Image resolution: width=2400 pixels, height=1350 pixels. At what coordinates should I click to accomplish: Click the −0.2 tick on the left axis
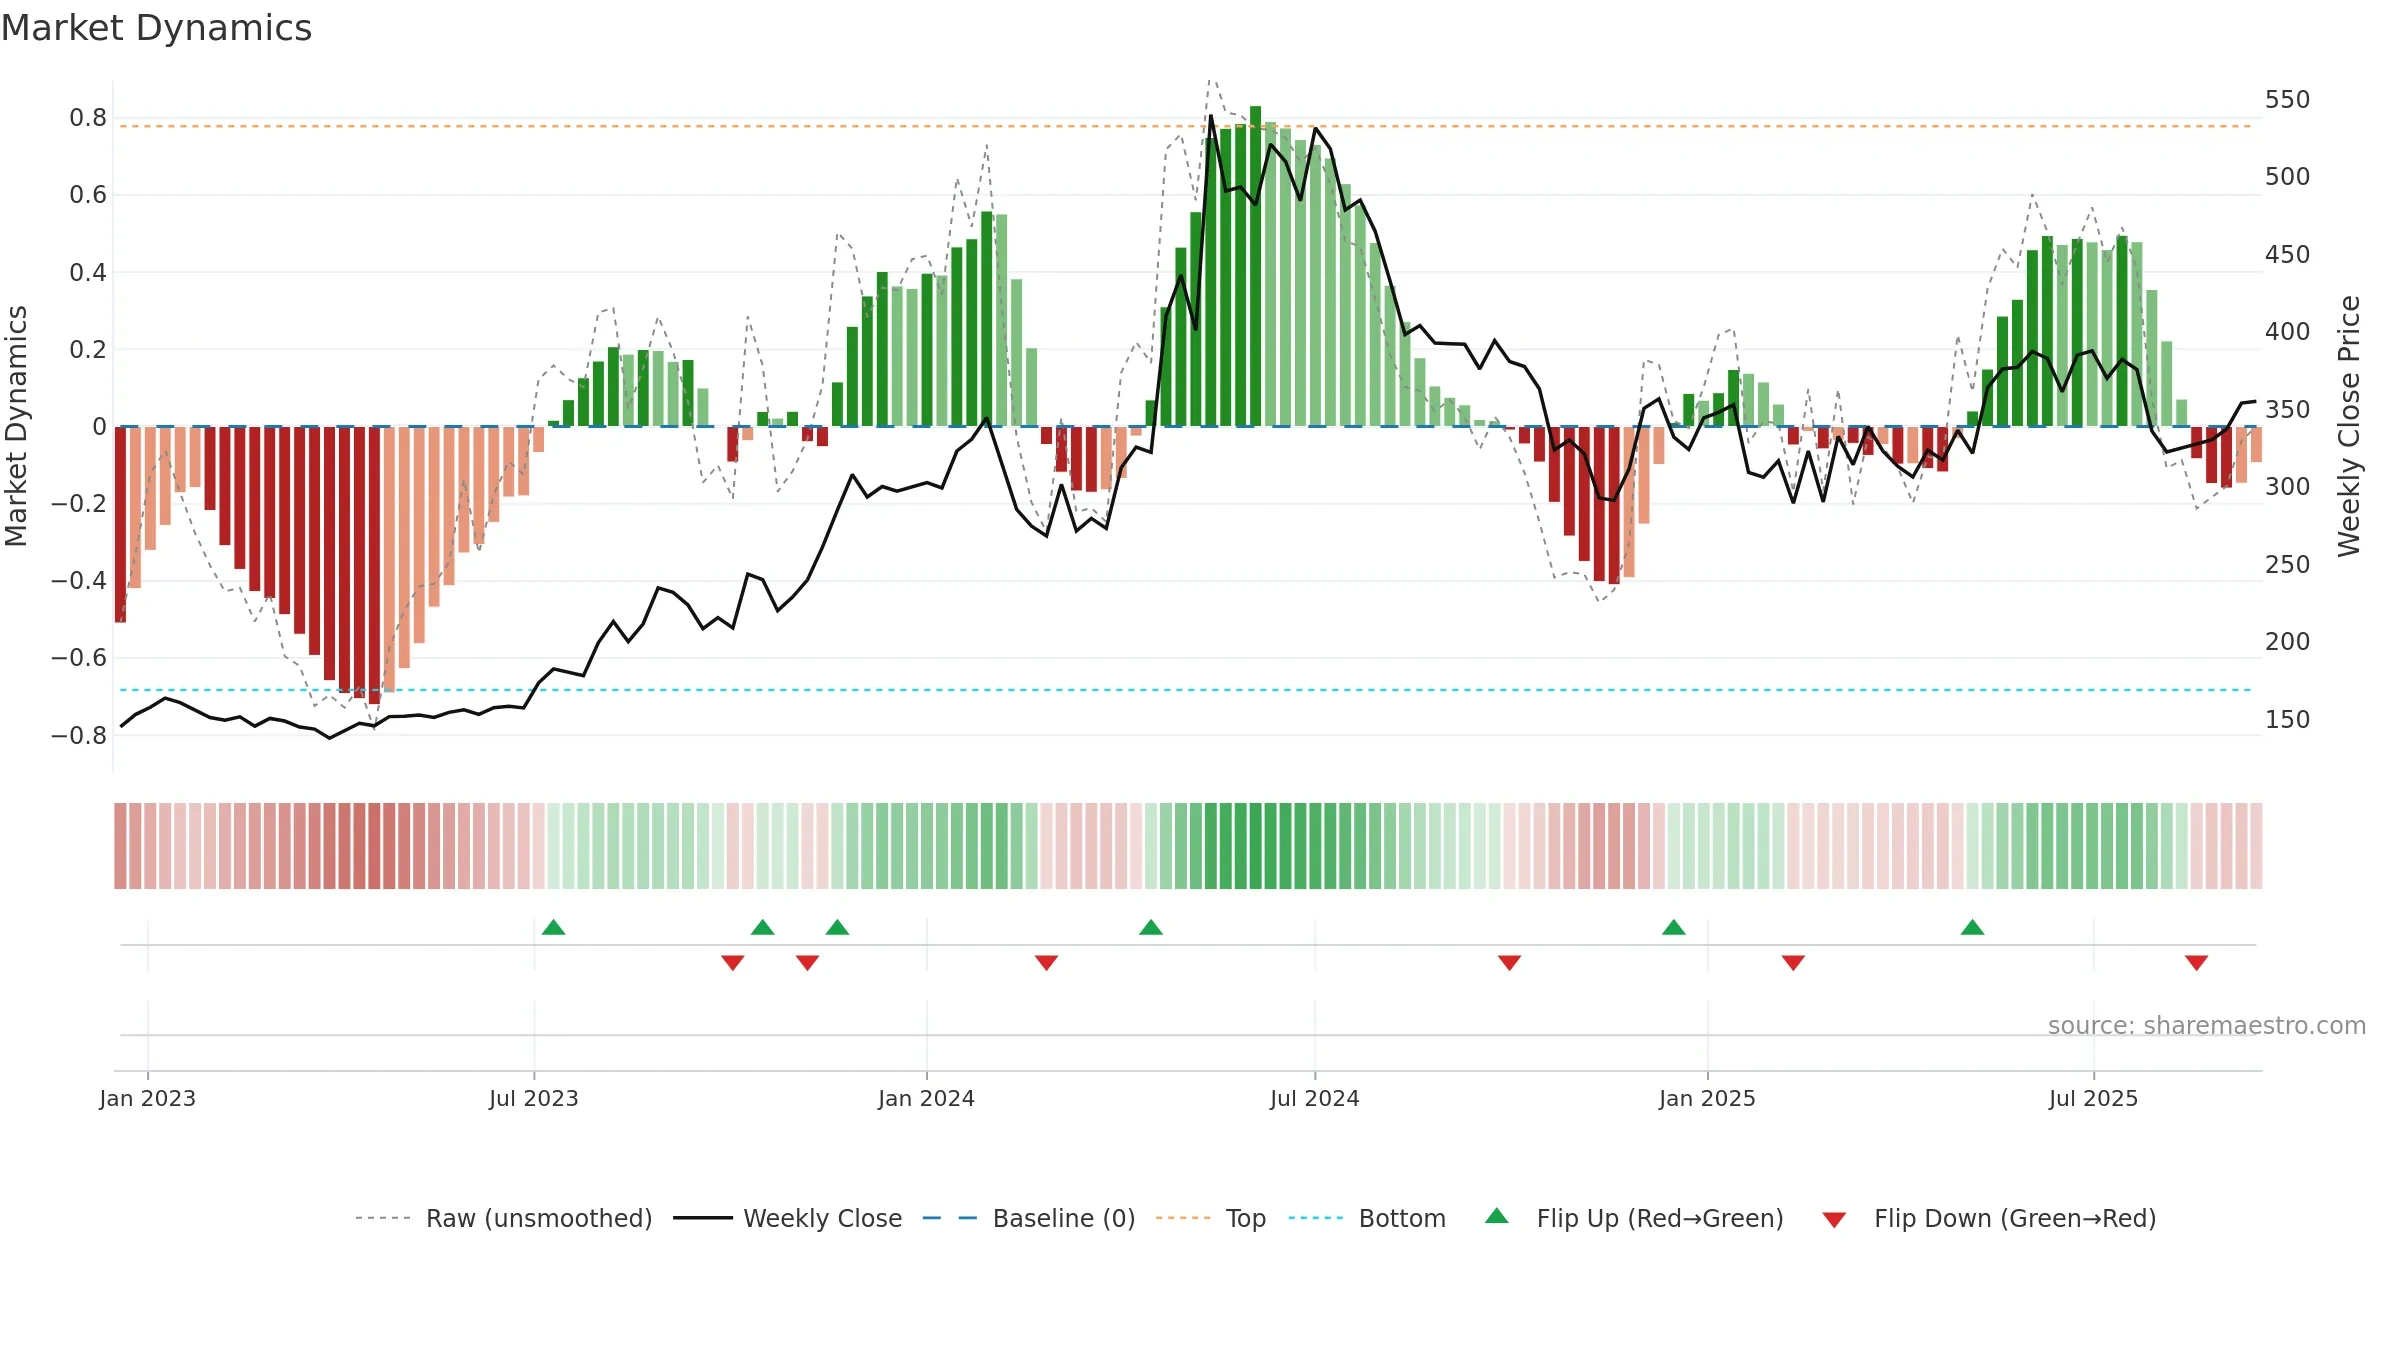(x=79, y=503)
